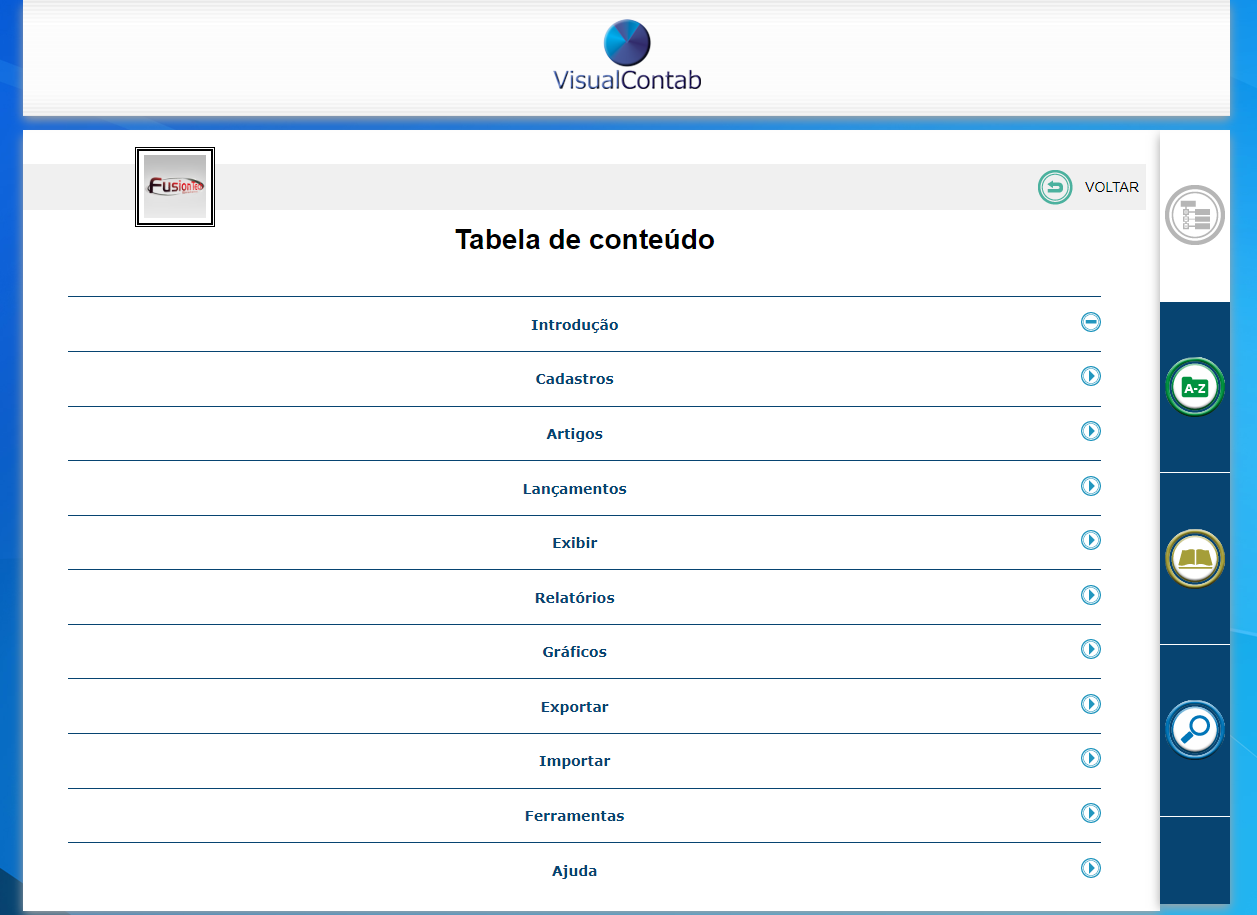
Task: Open the Ferramentas topic link
Action: 574,816
